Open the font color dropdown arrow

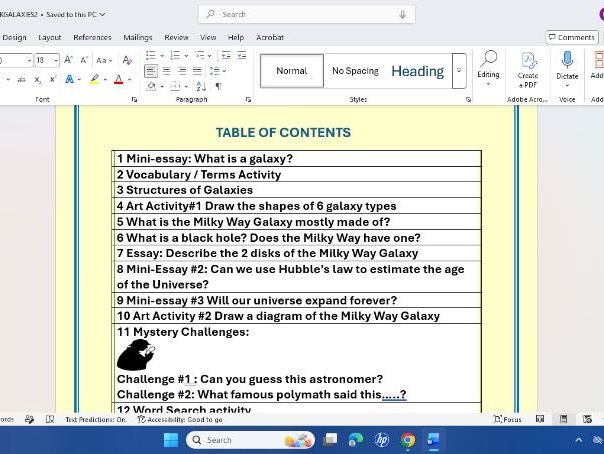129,80
